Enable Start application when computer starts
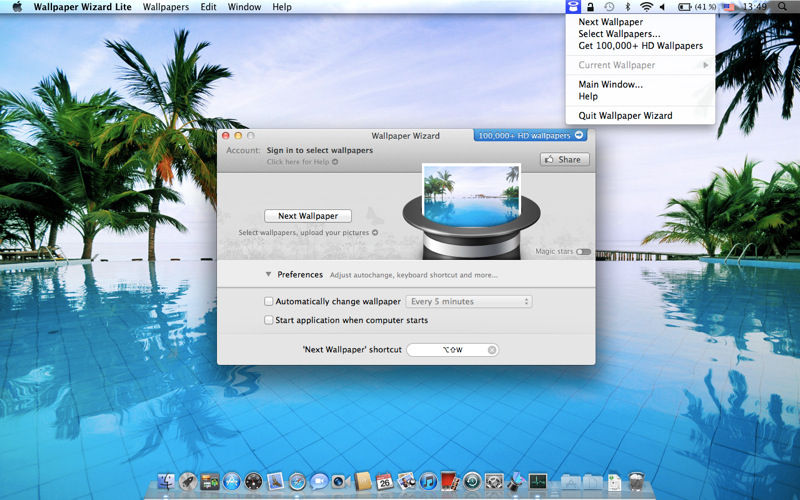The height and width of the screenshot is (500, 800). [268, 320]
